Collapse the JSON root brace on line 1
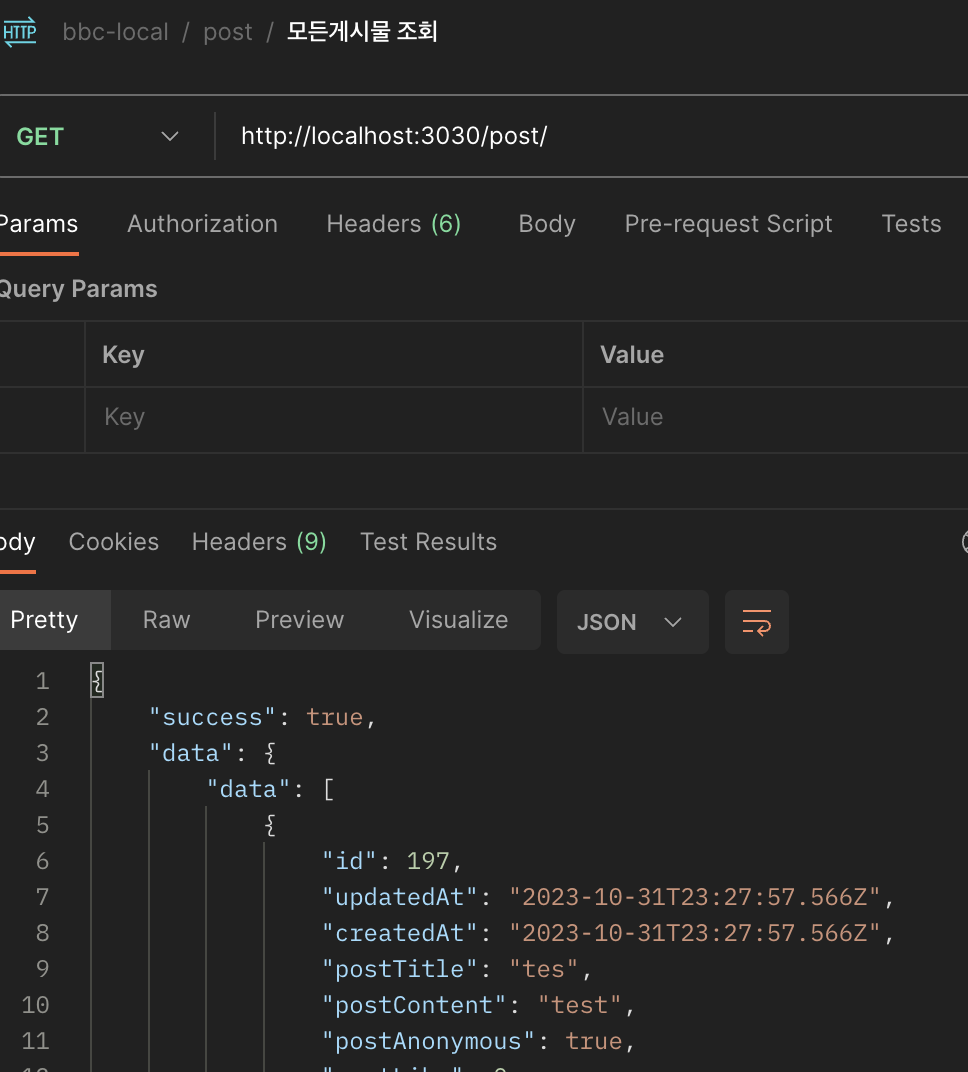 (97, 680)
